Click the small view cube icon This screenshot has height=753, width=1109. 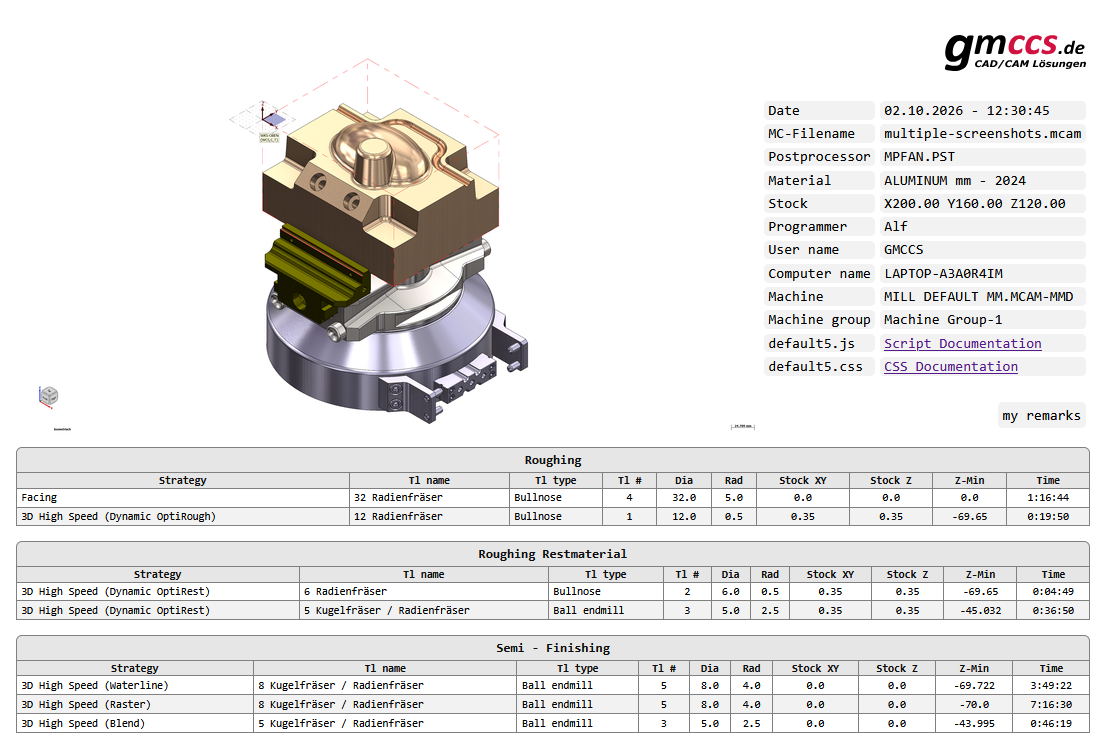(49, 396)
